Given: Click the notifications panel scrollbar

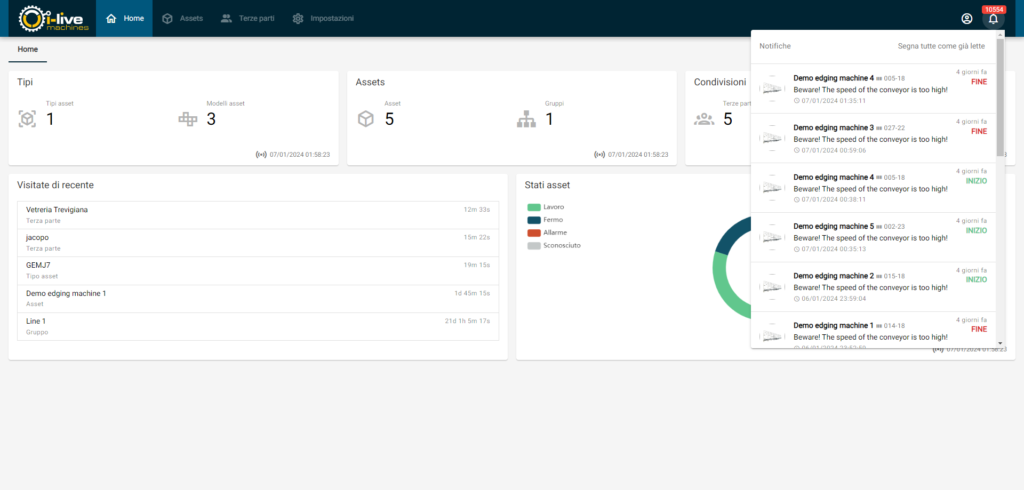Looking at the screenshot, I should [x=1000, y=100].
